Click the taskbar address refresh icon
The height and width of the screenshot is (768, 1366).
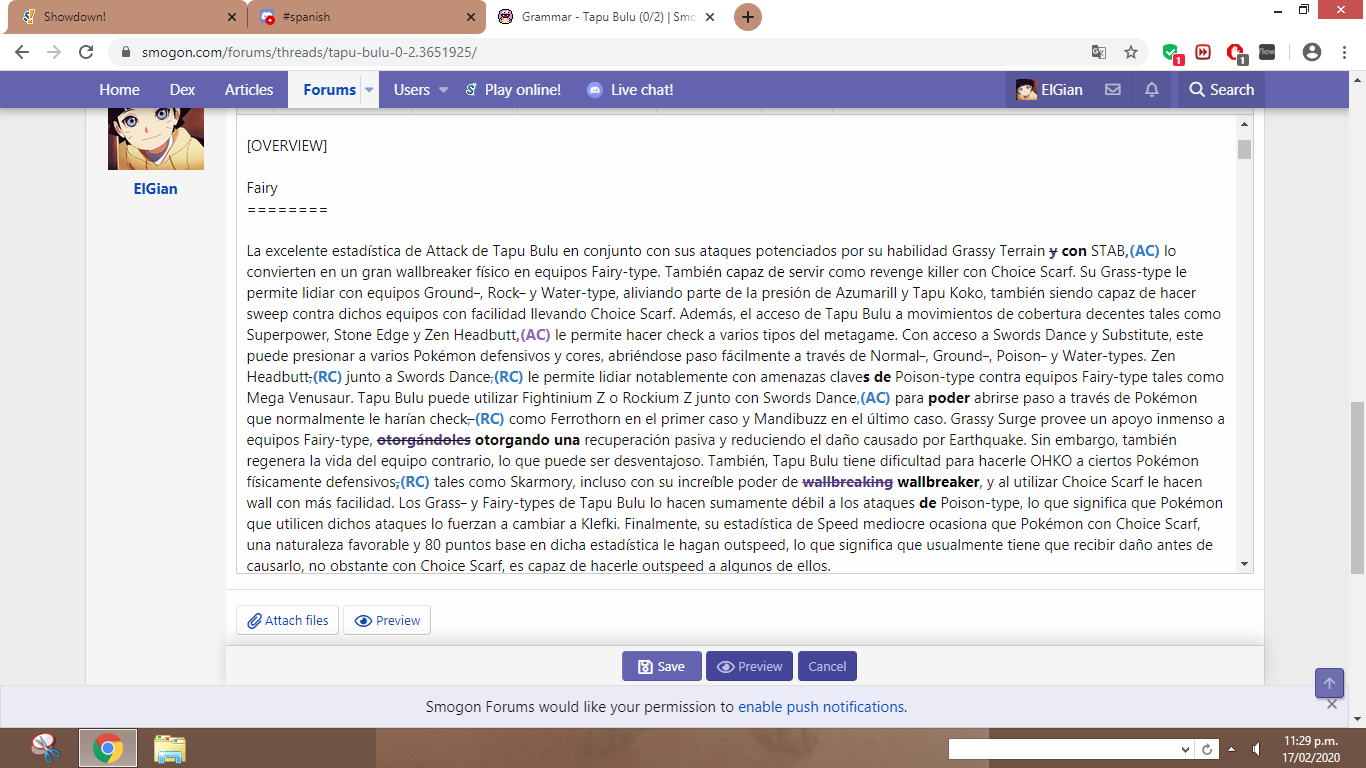pos(1207,749)
